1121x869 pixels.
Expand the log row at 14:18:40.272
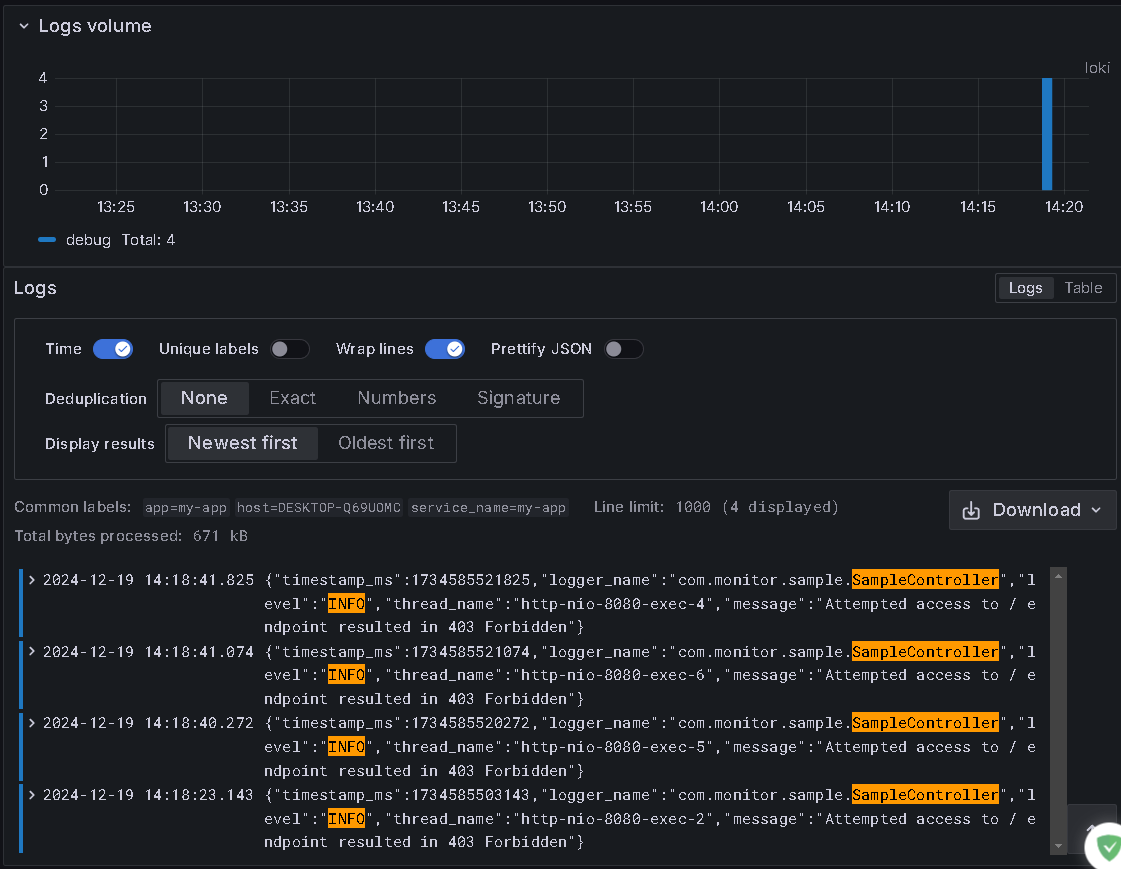(x=31, y=723)
